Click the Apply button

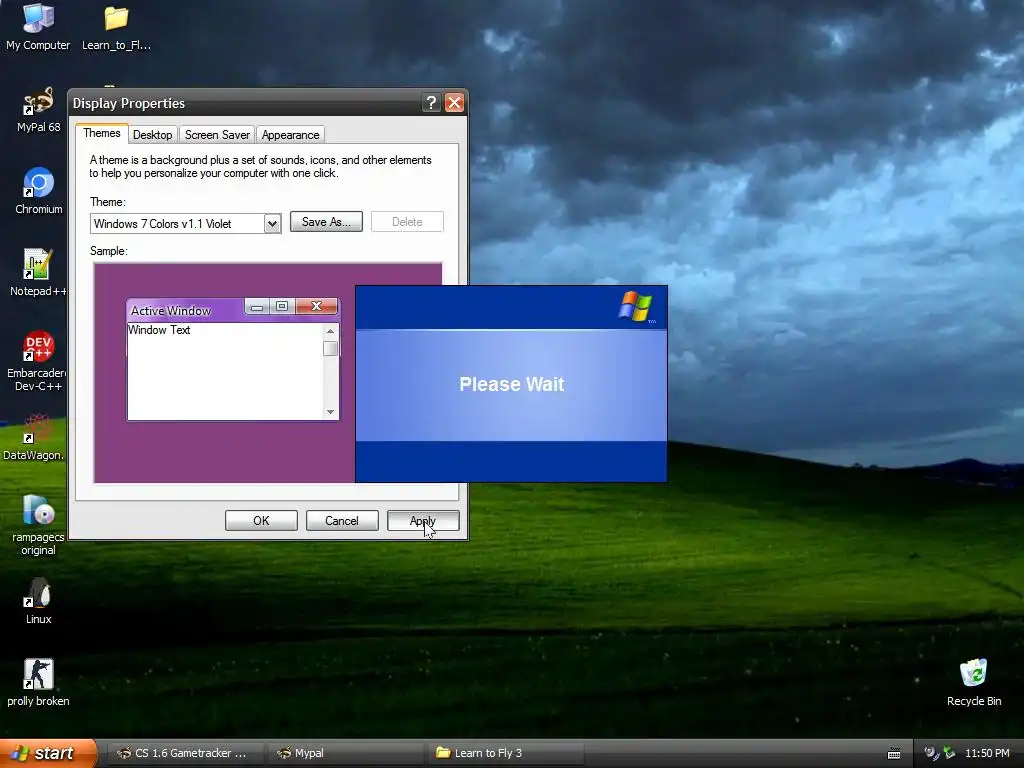(x=423, y=520)
